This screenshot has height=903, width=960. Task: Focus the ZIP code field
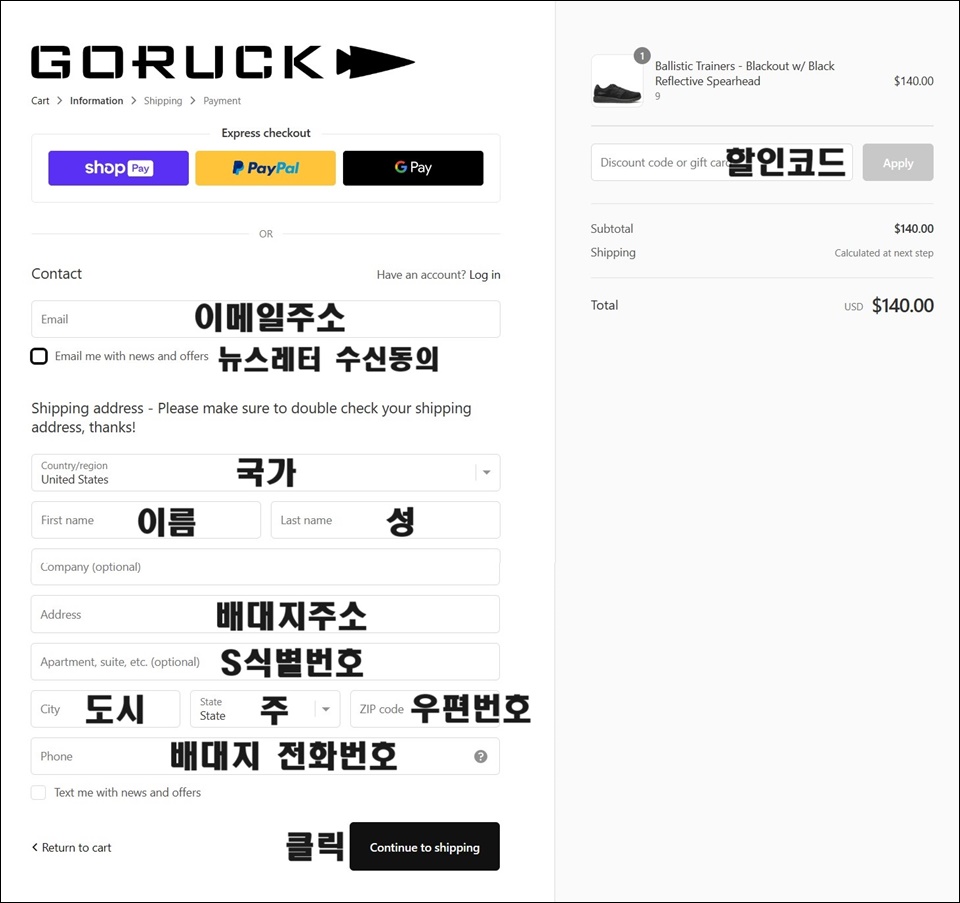pos(425,709)
